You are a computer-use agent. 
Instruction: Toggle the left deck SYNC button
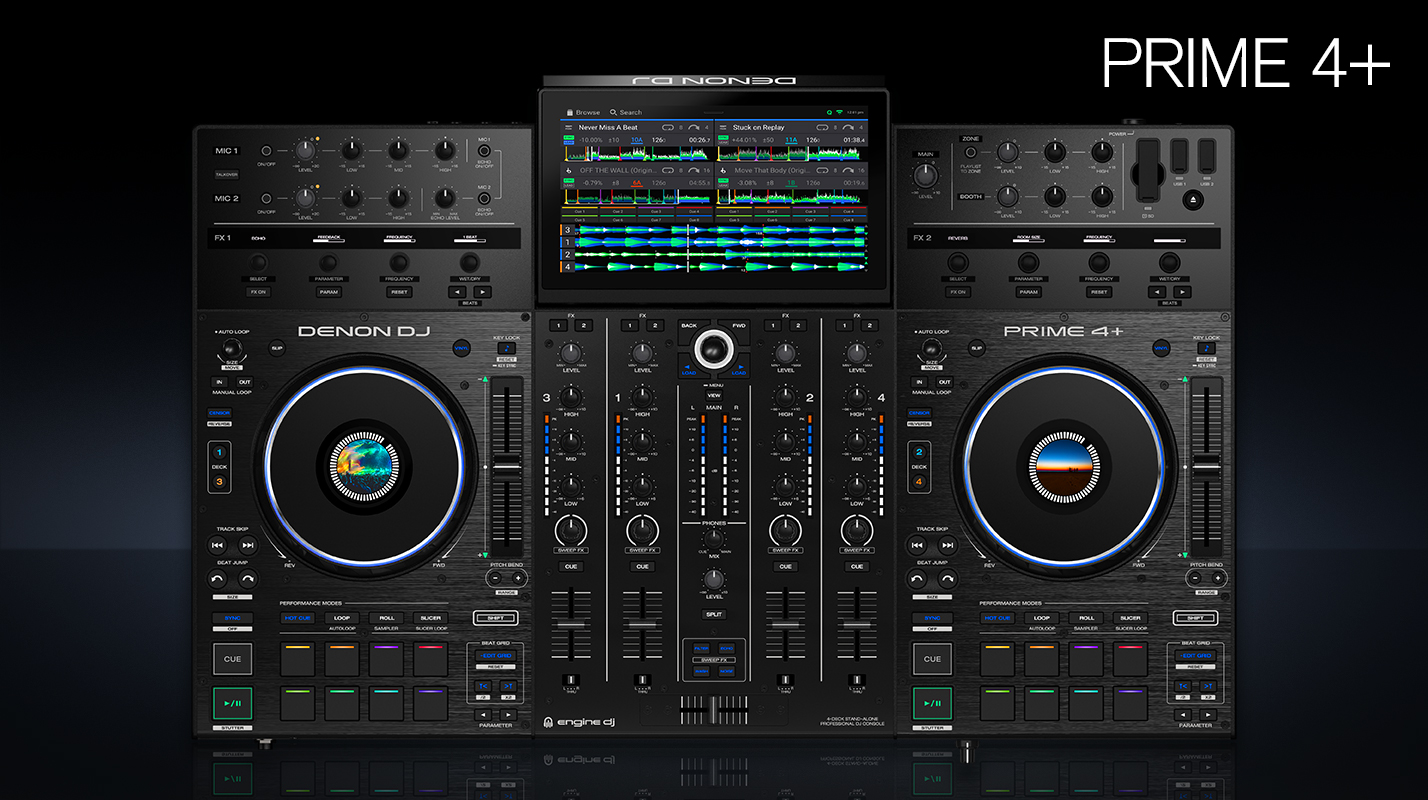232,618
